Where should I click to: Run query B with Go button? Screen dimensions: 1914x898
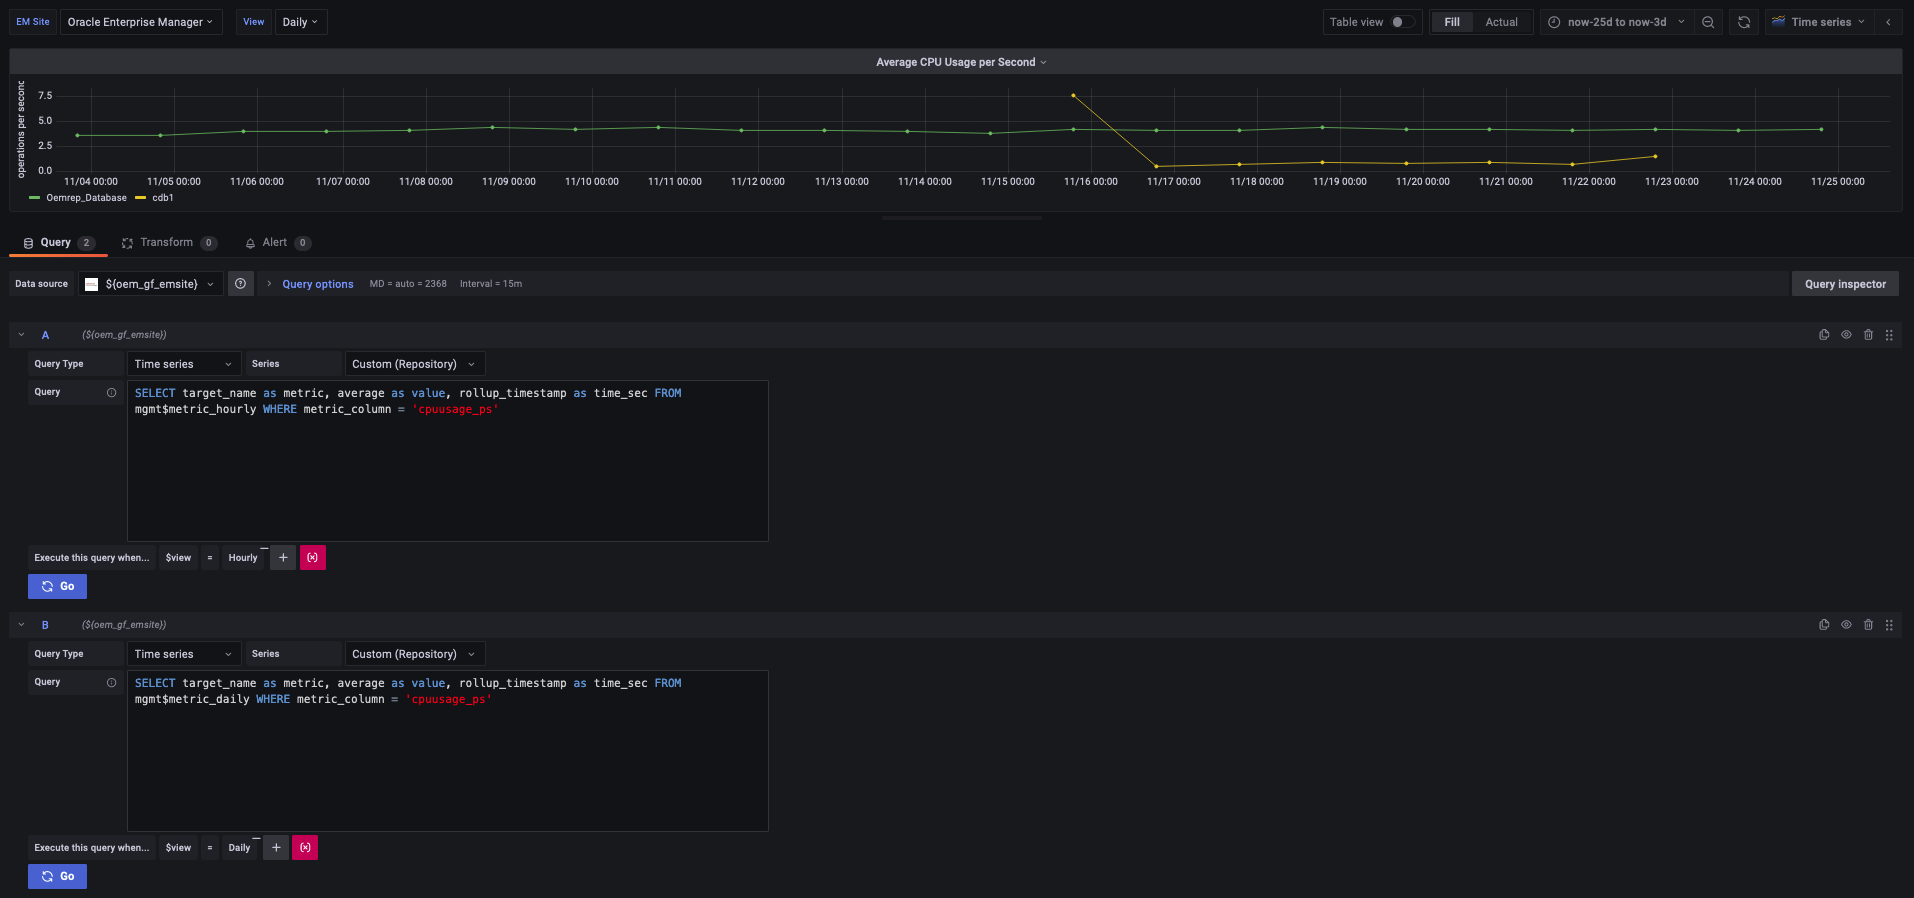tap(57, 876)
